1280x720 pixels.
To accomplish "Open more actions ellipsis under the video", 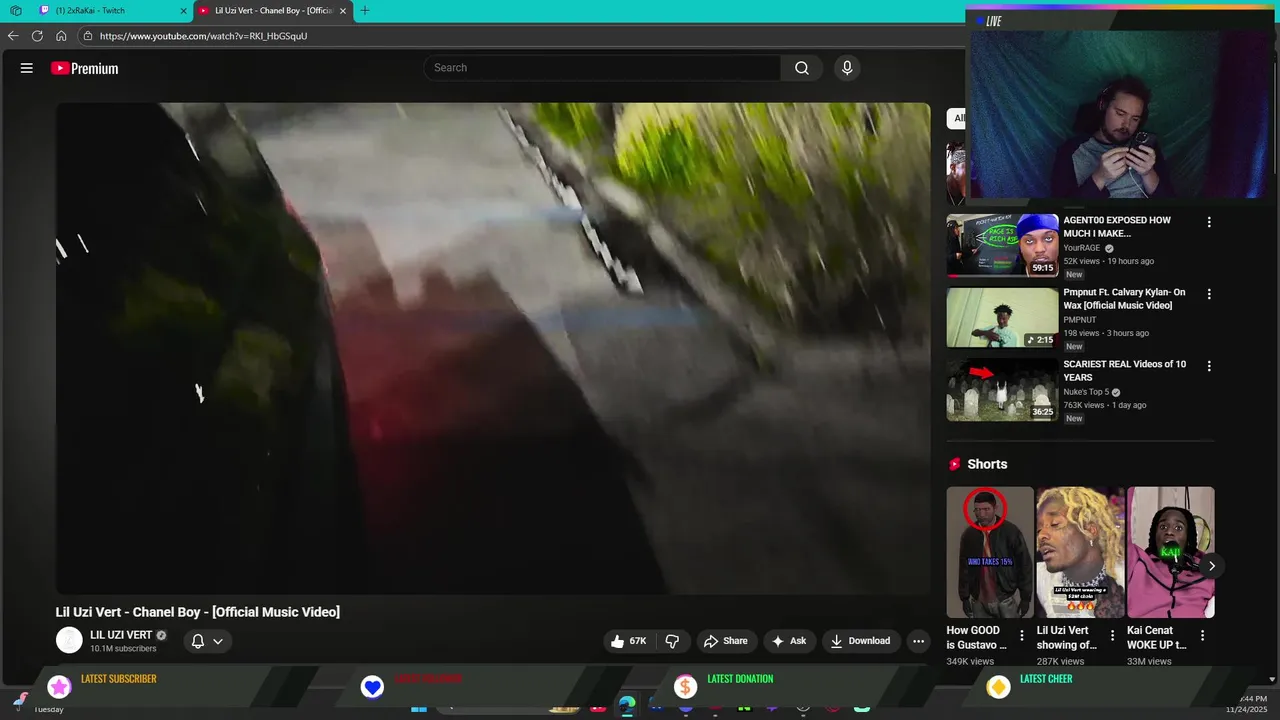I will (918, 641).
